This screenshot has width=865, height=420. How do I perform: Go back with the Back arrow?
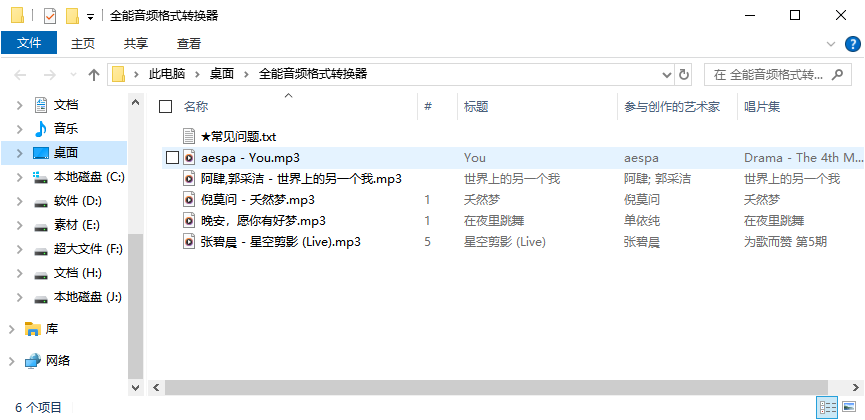(20, 75)
